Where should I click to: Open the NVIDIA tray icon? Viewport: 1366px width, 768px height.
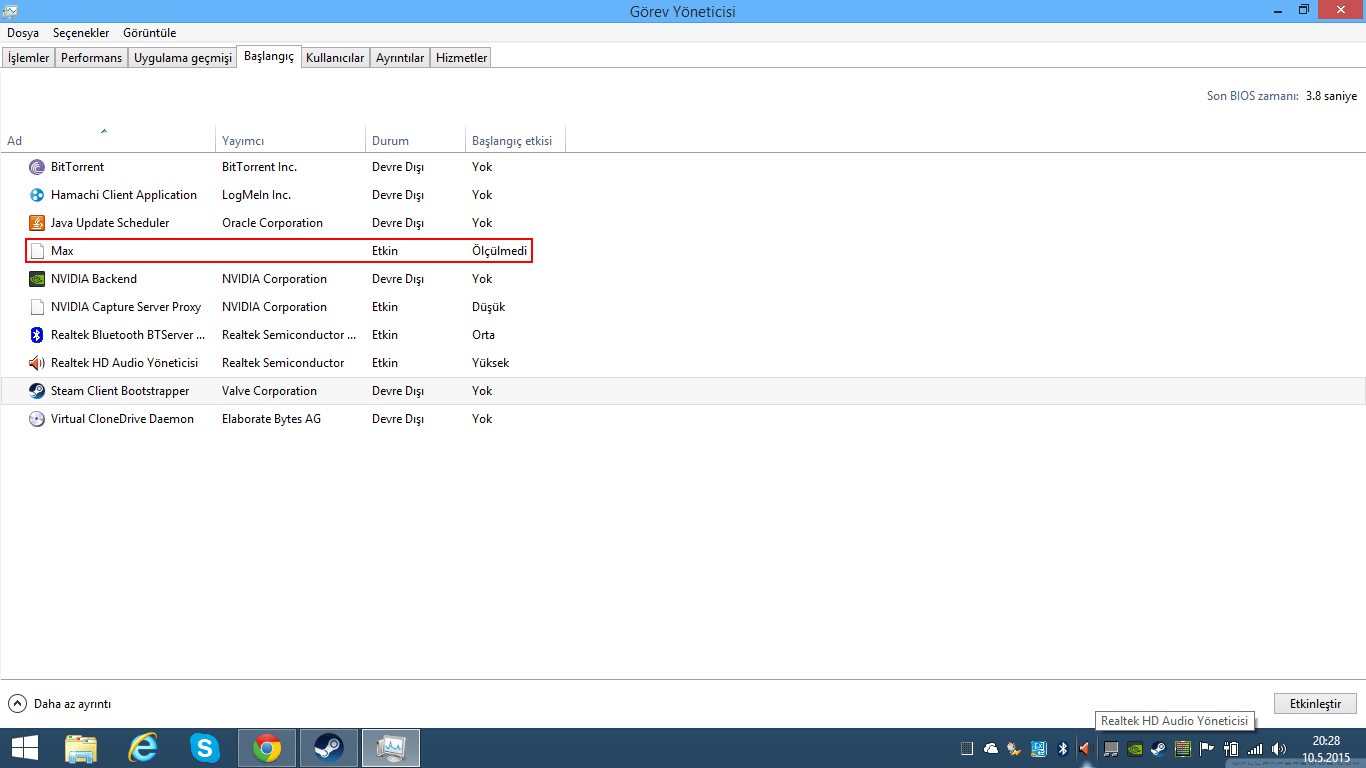[1135, 748]
